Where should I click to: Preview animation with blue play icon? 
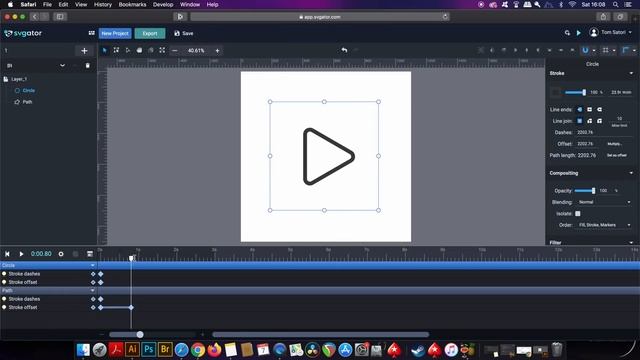tap(578, 33)
